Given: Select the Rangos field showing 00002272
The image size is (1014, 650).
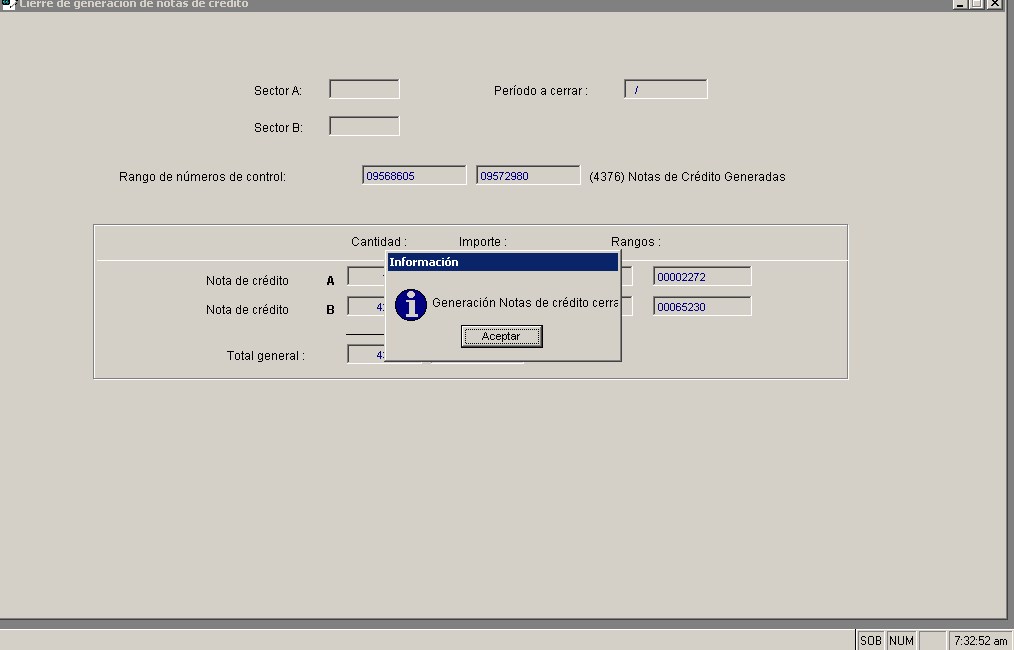Looking at the screenshot, I should point(702,277).
